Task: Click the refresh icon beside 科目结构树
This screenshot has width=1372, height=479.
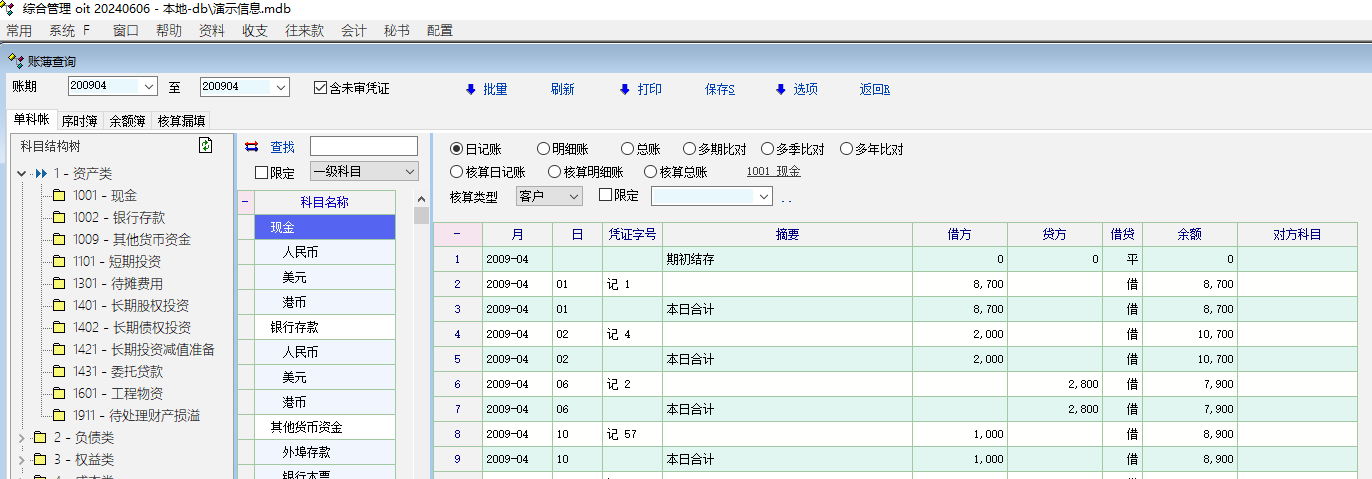Action: (x=206, y=146)
